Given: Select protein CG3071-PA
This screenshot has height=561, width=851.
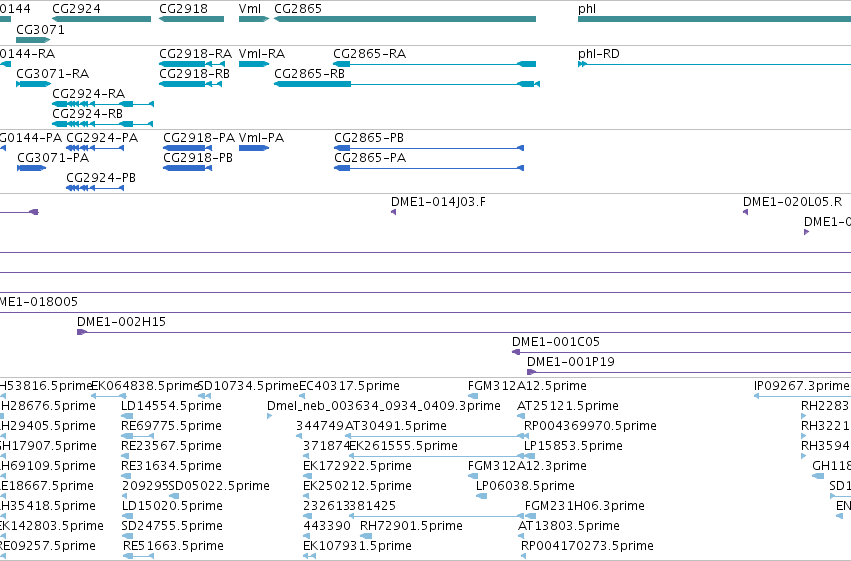Looking at the screenshot, I should click(31, 168).
